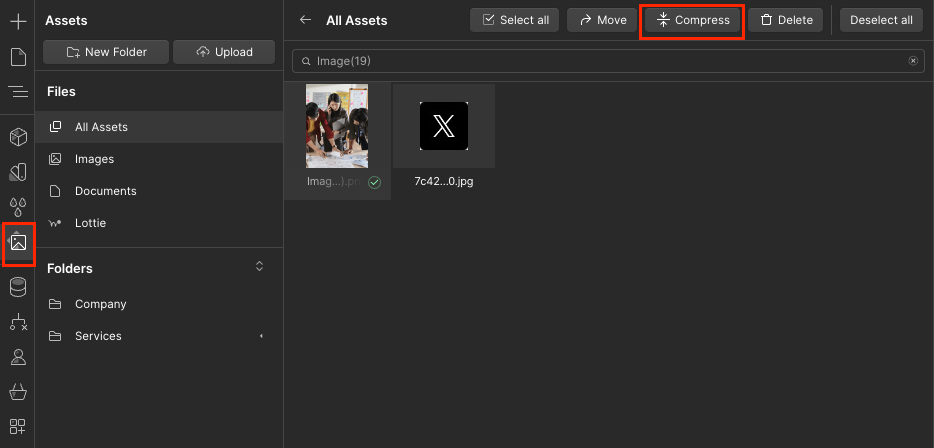Filter by Documents in the Files list
Screen dimensions: 934x448
(159, 191)
